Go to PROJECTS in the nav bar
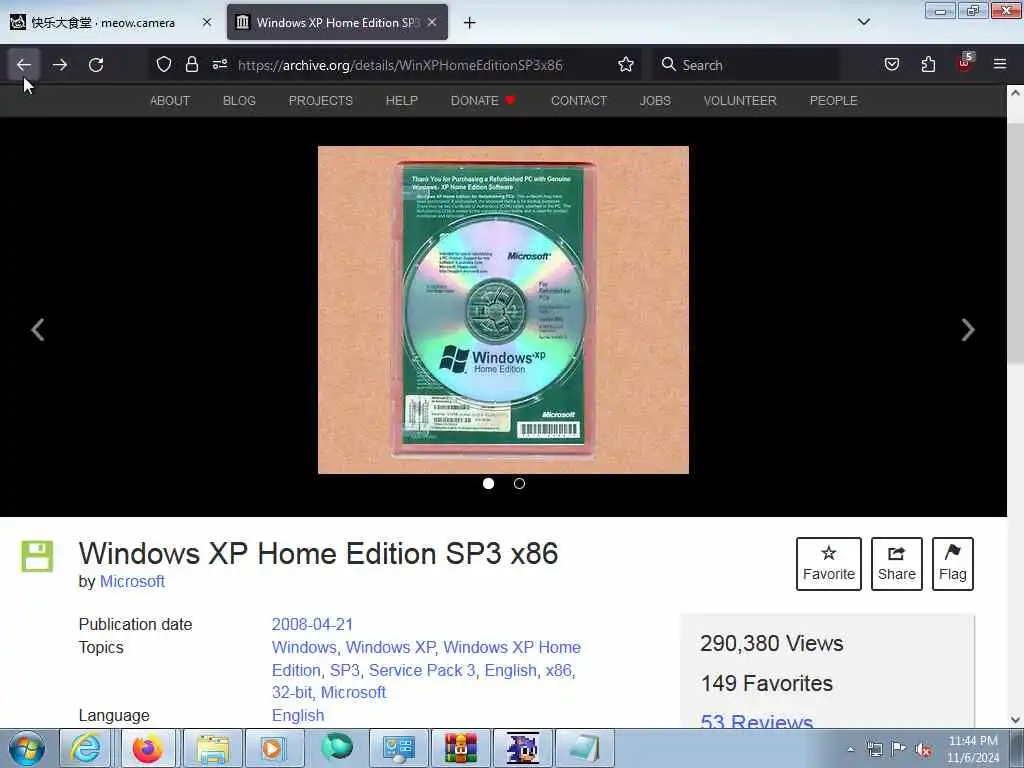The image size is (1024, 768). [321, 101]
